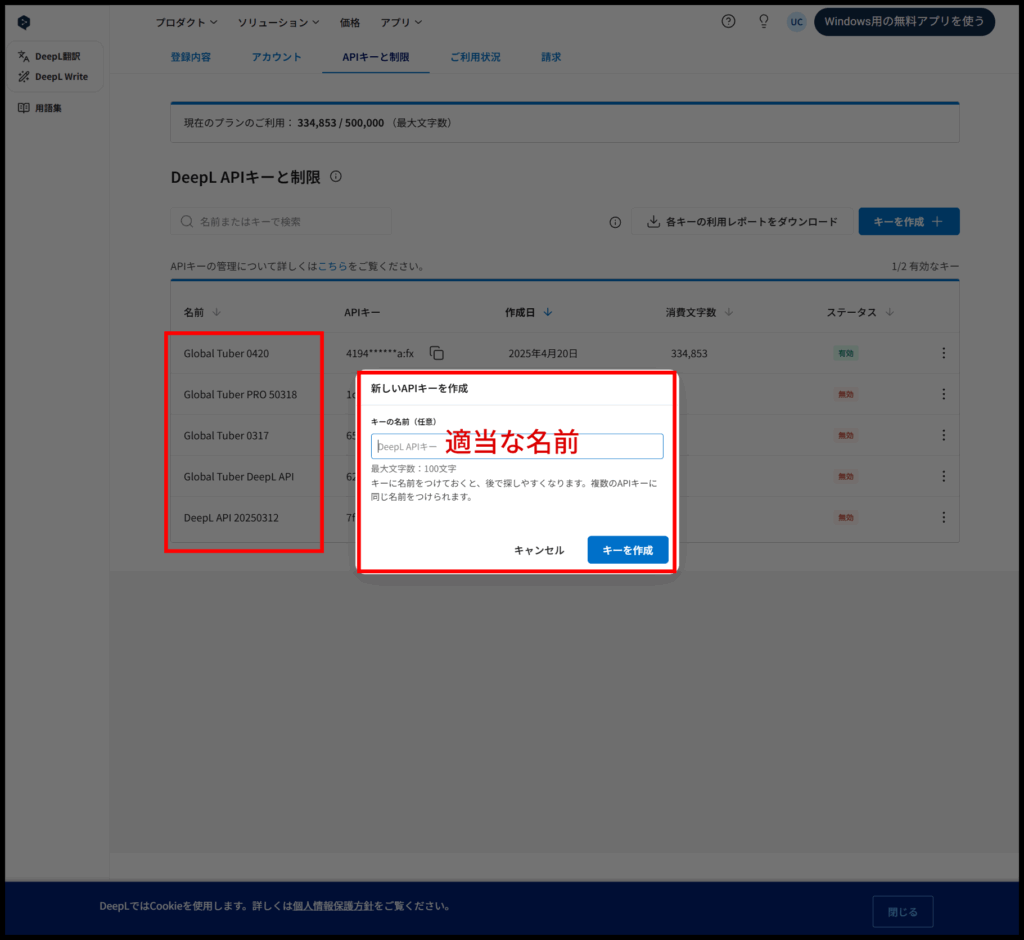
Task: Click the DeepL logo icon
Action: [x=24, y=22]
